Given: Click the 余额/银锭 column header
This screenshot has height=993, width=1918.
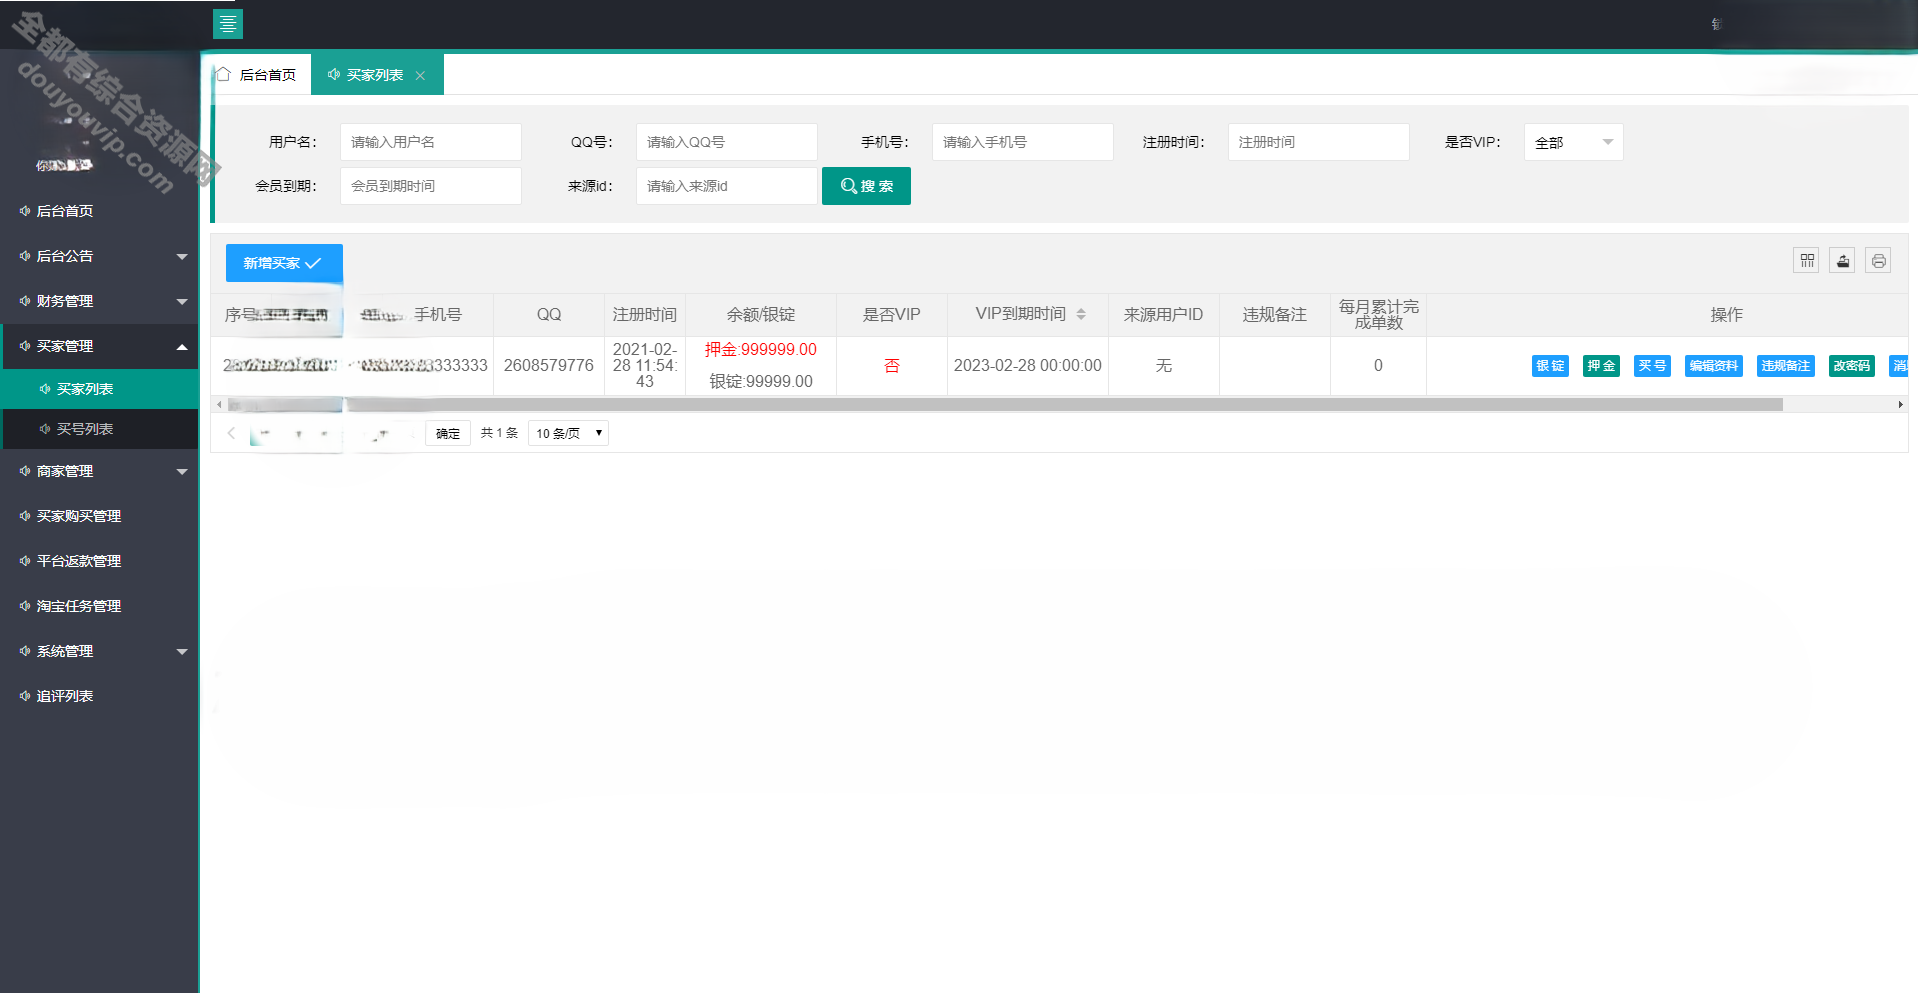Looking at the screenshot, I should (x=761, y=315).
